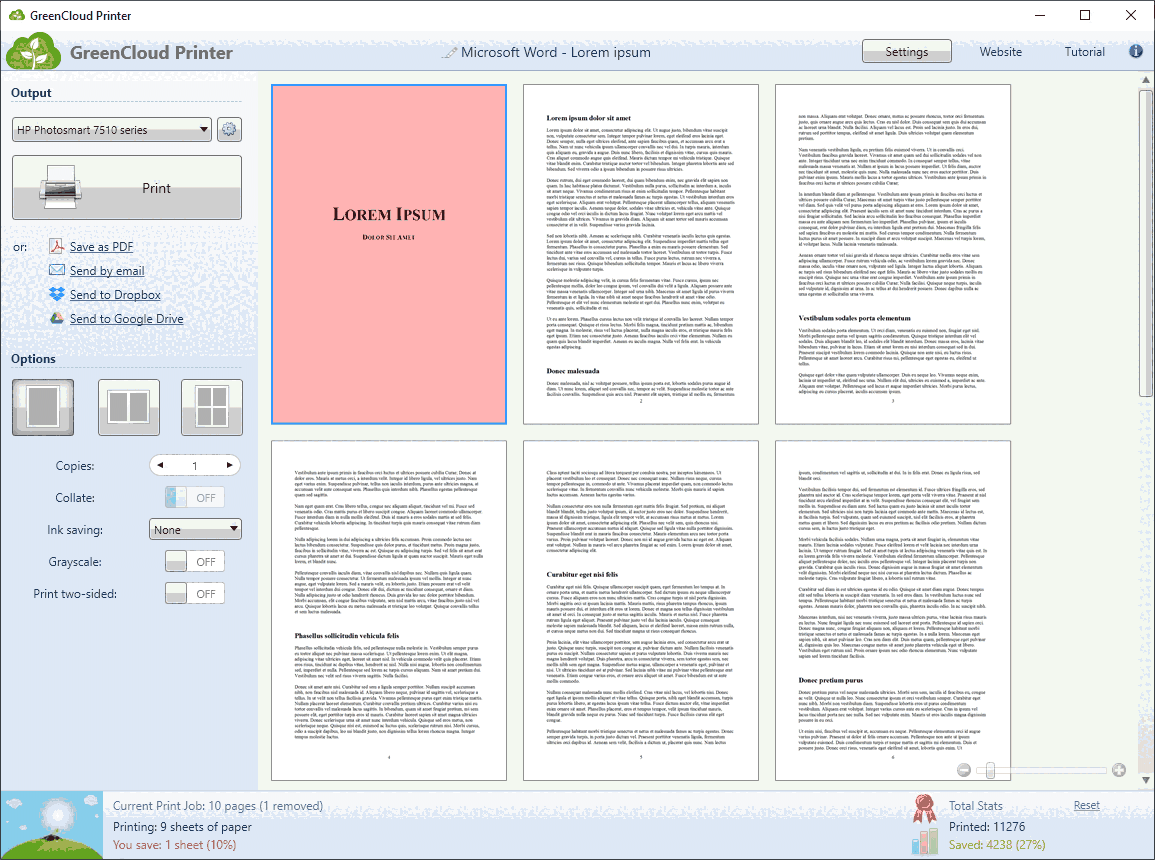
Task: Switch to the Settings view
Action: click(906, 51)
